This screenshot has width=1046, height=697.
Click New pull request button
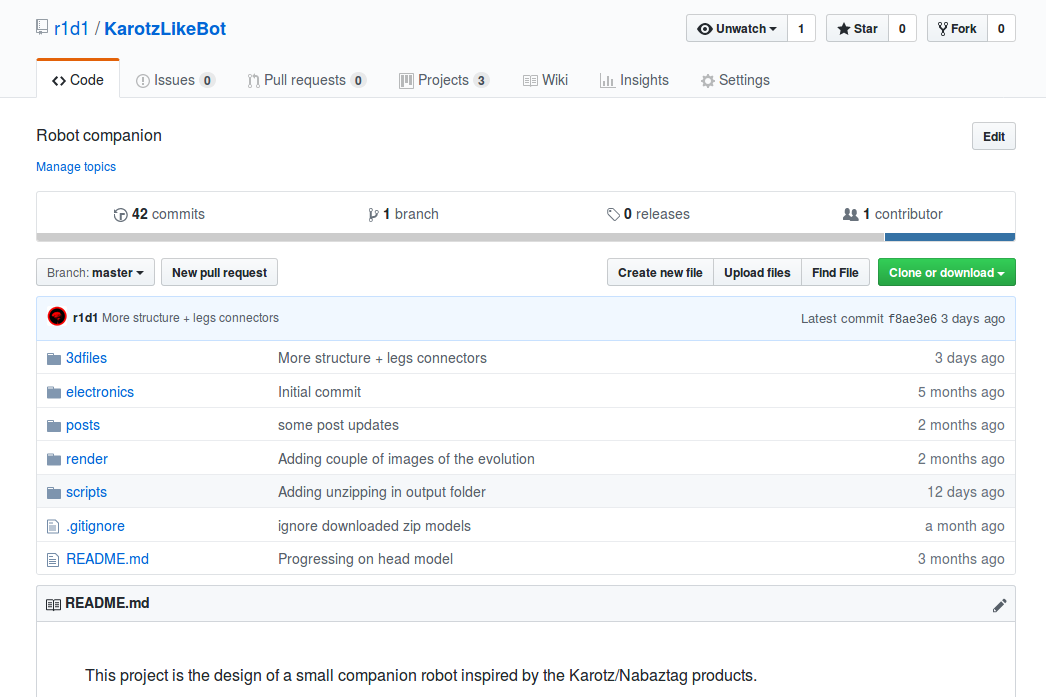219,272
